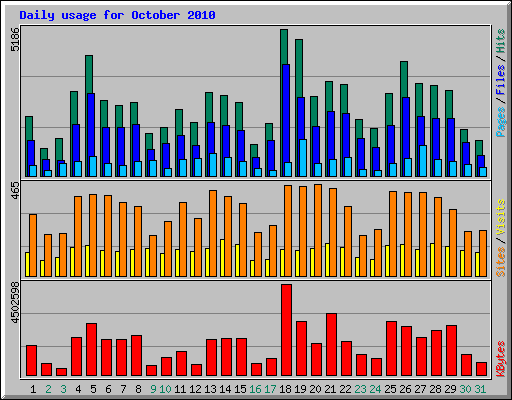The width and height of the screenshot is (512, 400).
Task: Click the red 'KBytes' legend label
Action: click(x=501, y=359)
